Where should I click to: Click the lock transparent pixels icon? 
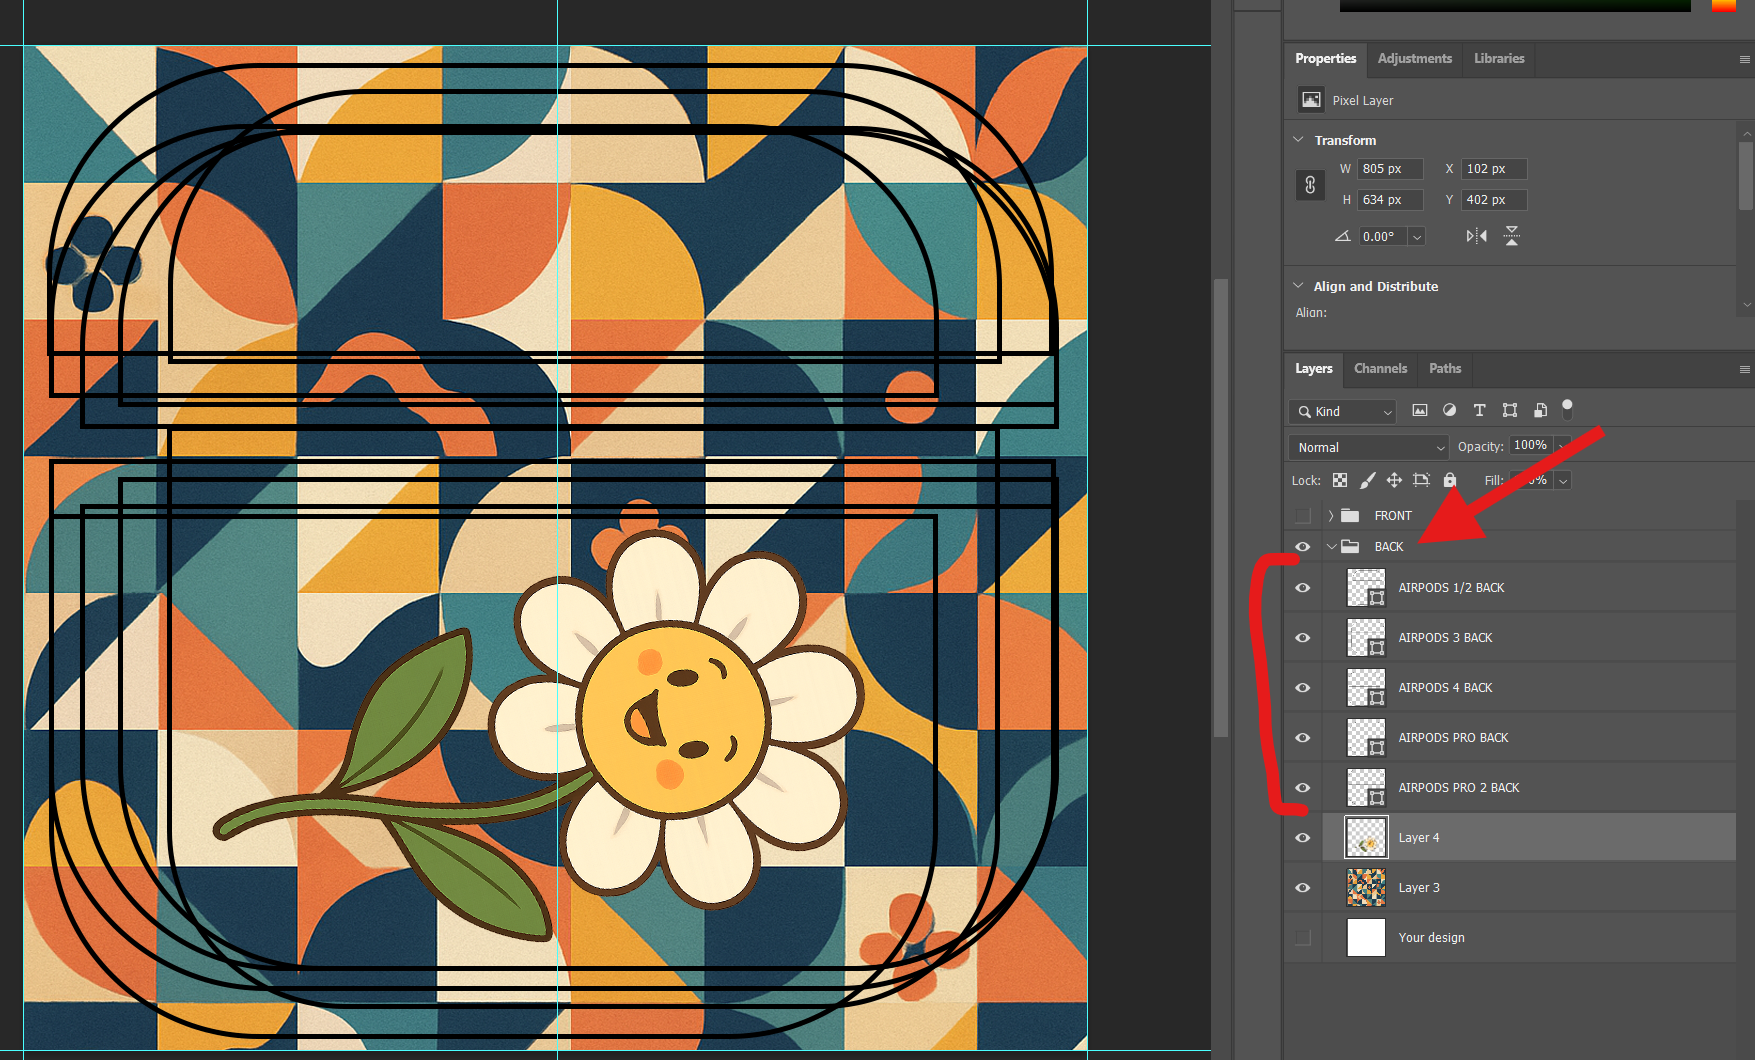(x=1340, y=480)
